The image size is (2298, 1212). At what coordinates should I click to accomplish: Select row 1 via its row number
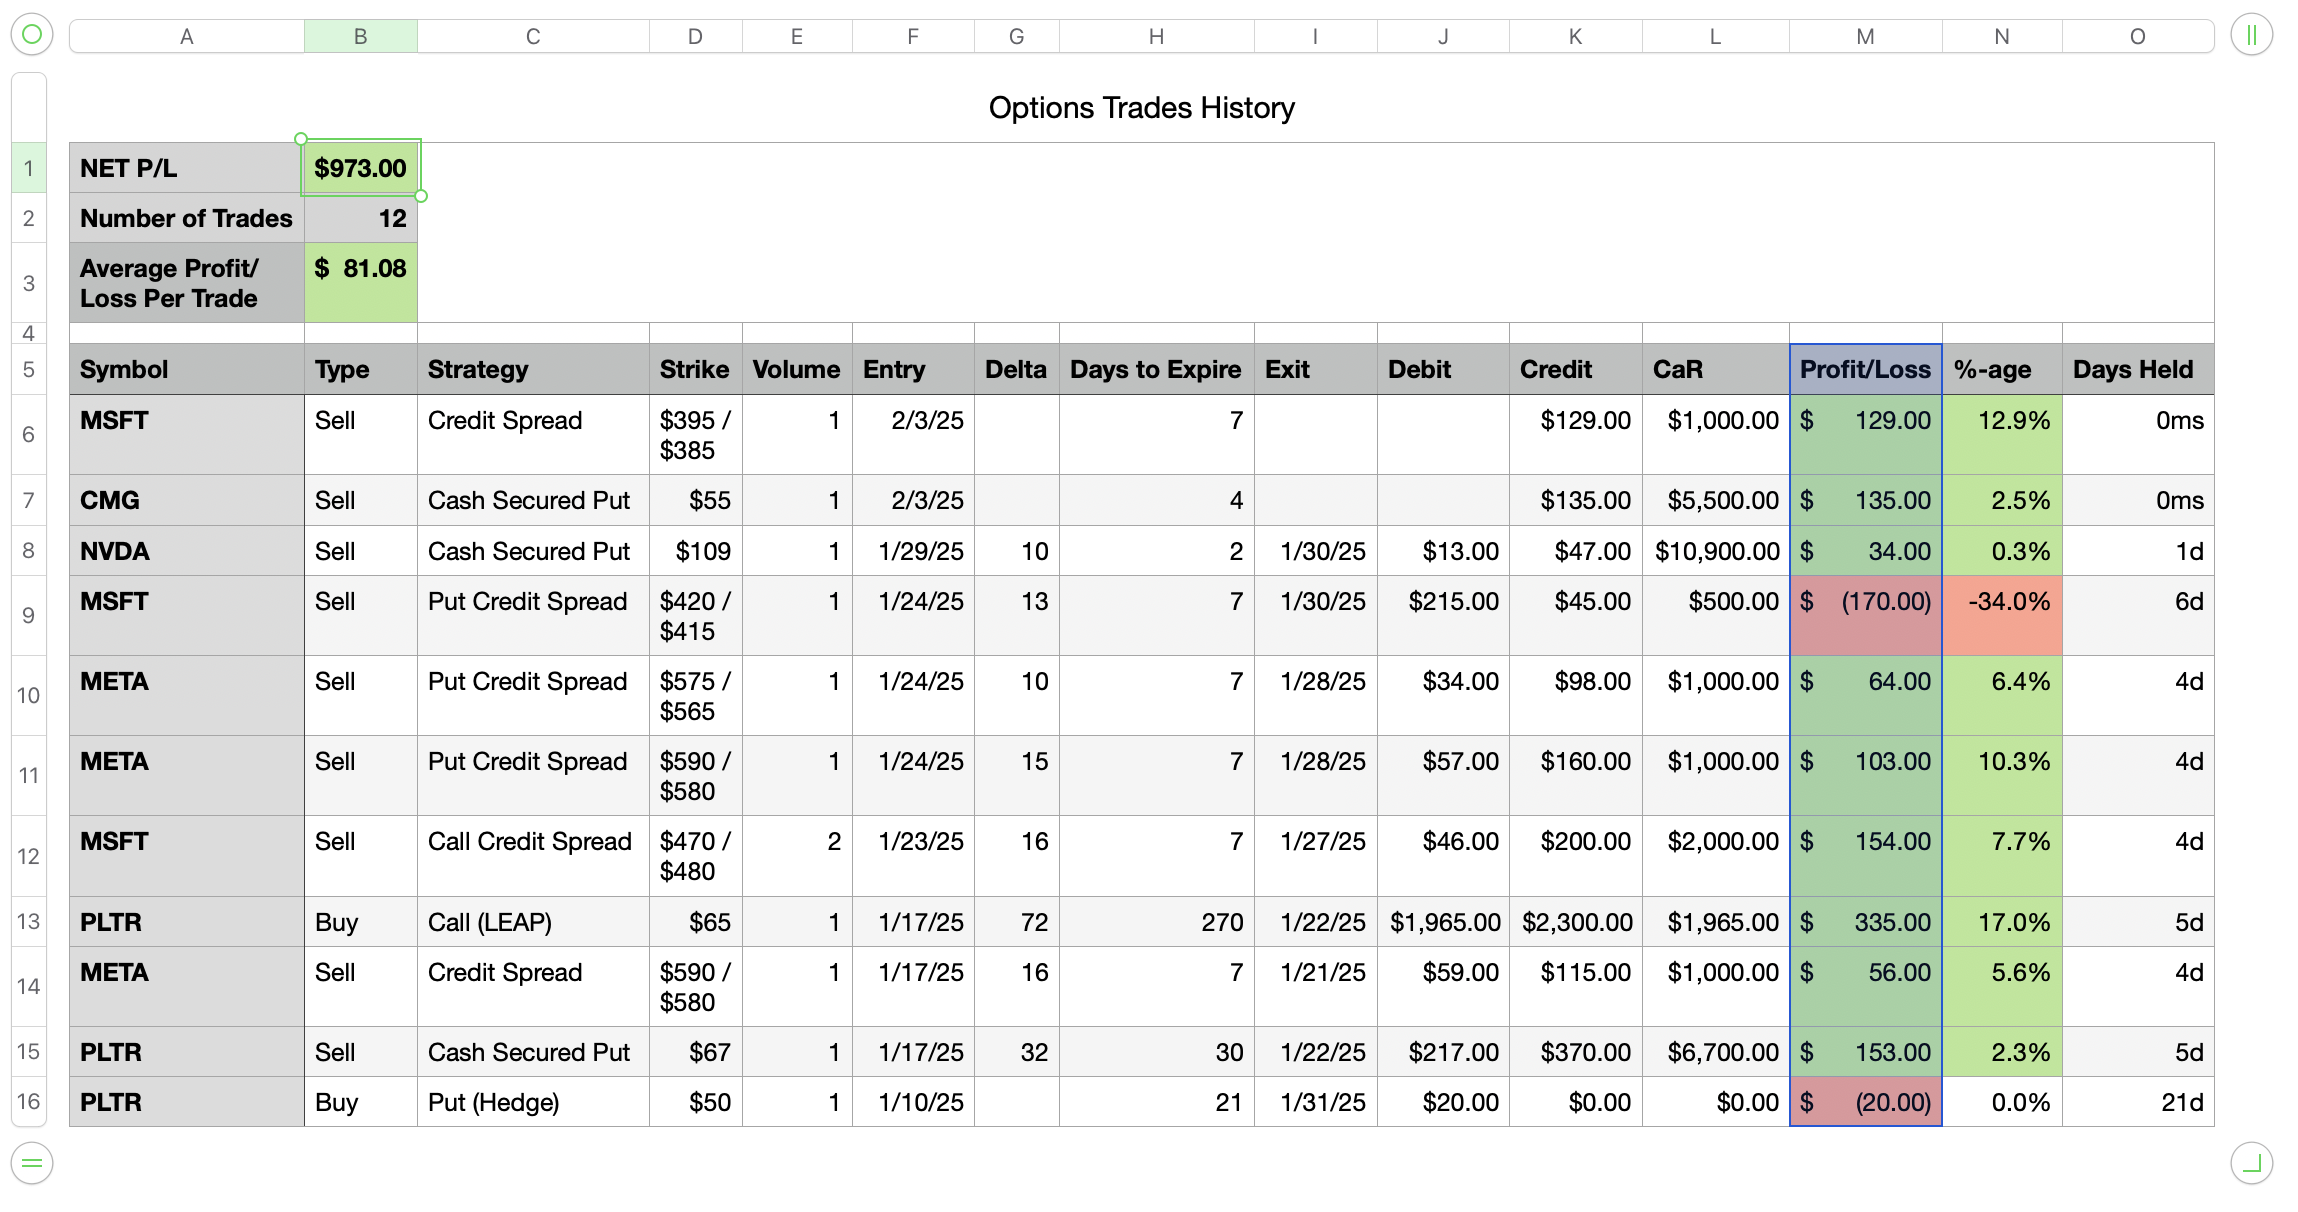[x=29, y=168]
